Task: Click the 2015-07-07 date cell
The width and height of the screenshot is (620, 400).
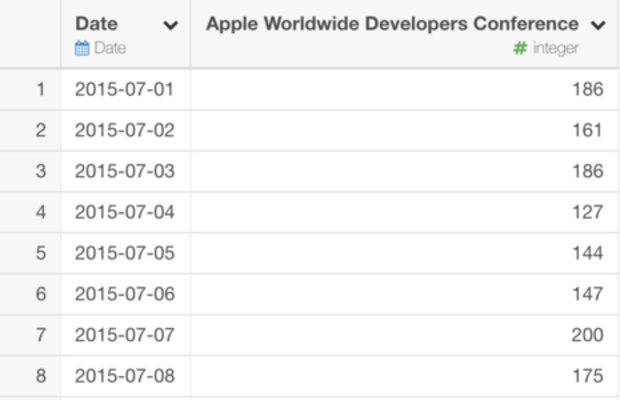Action: coord(125,335)
